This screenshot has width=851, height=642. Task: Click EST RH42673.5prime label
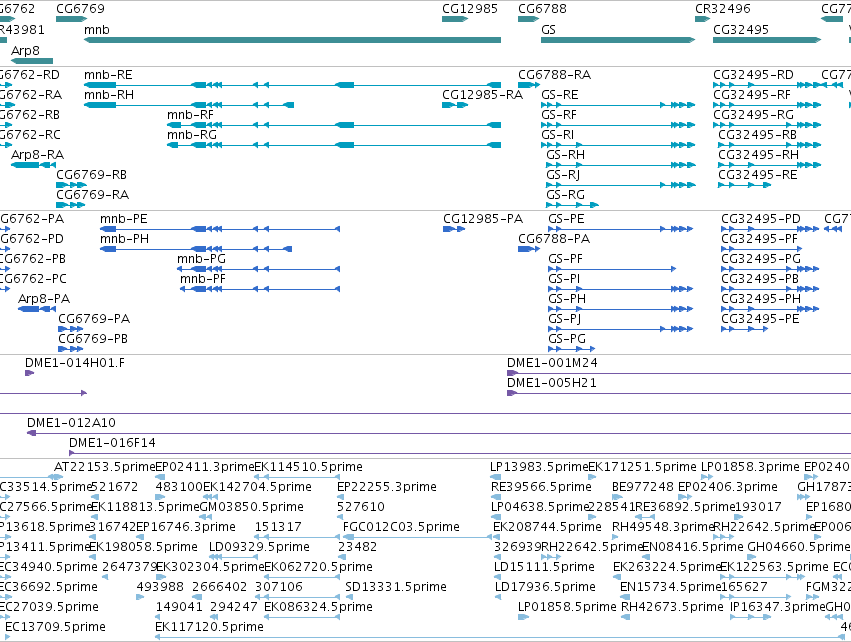pos(672,607)
